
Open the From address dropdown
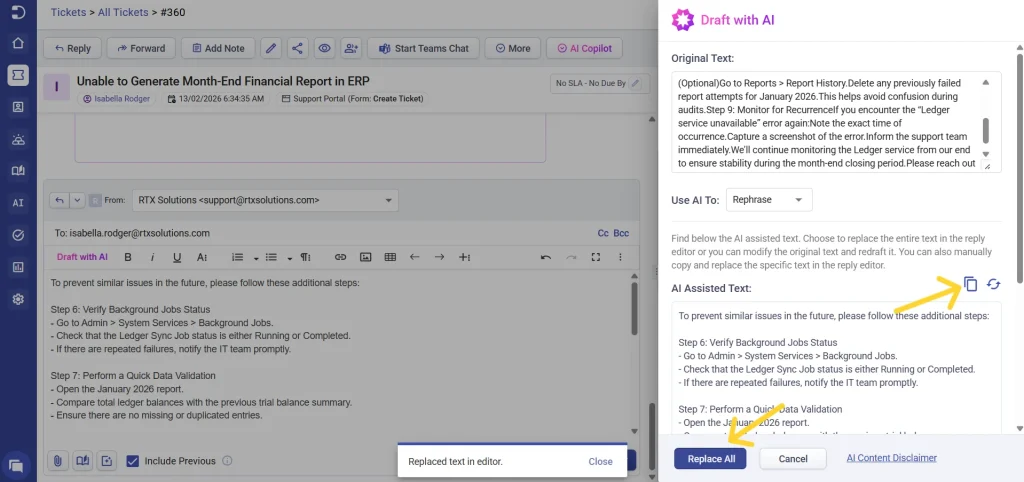(265, 200)
